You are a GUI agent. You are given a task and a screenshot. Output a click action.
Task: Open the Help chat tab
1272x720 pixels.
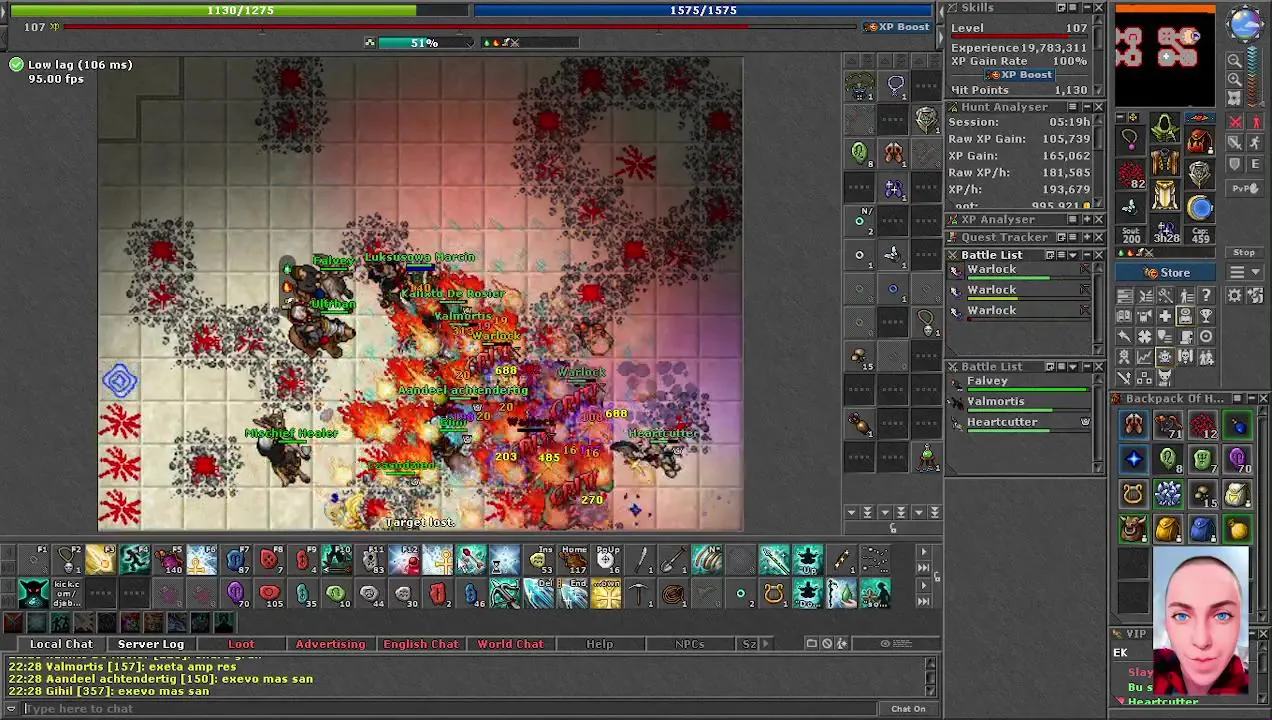tap(600, 644)
